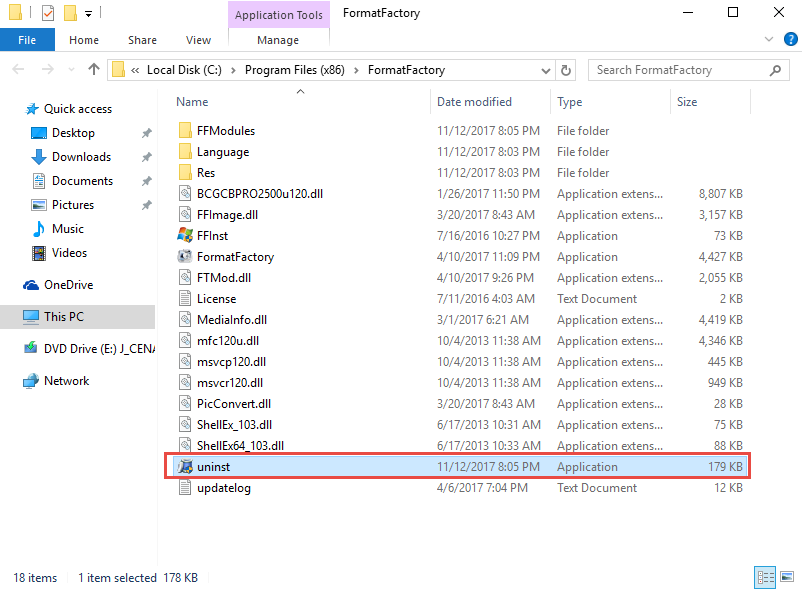Click the pin icon next to Documents
Screen dimensions: 802x589
point(146,181)
